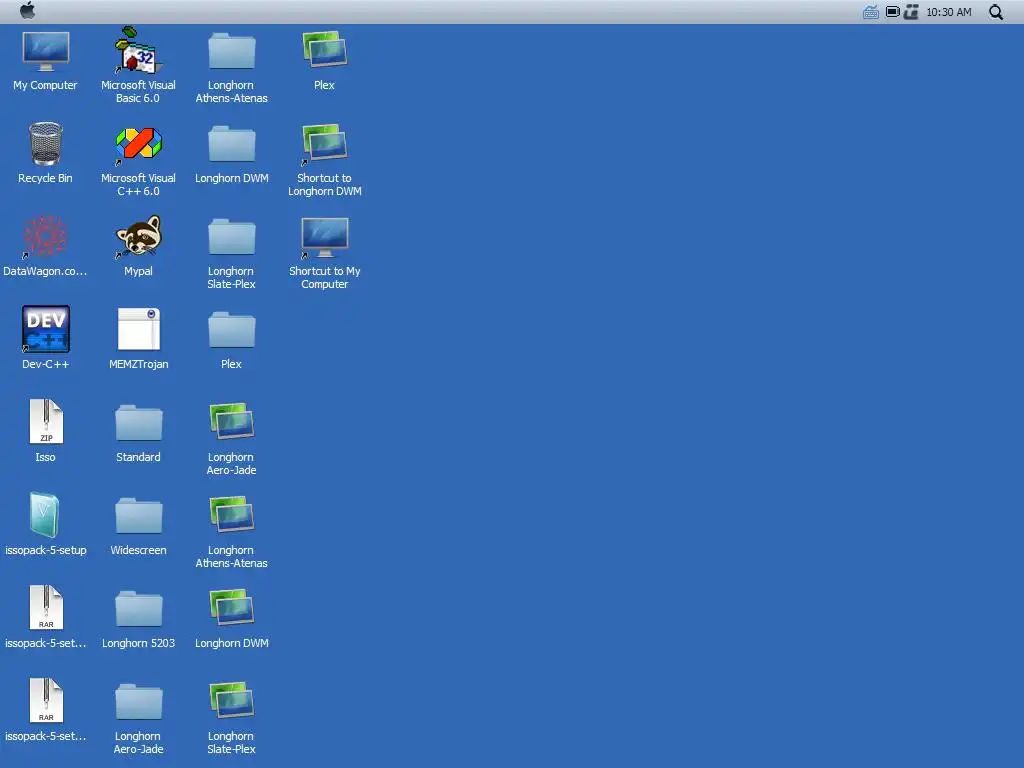Open the magnifier search icon
Image resolution: width=1024 pixels, height=768 pixels.
[996, 12]
